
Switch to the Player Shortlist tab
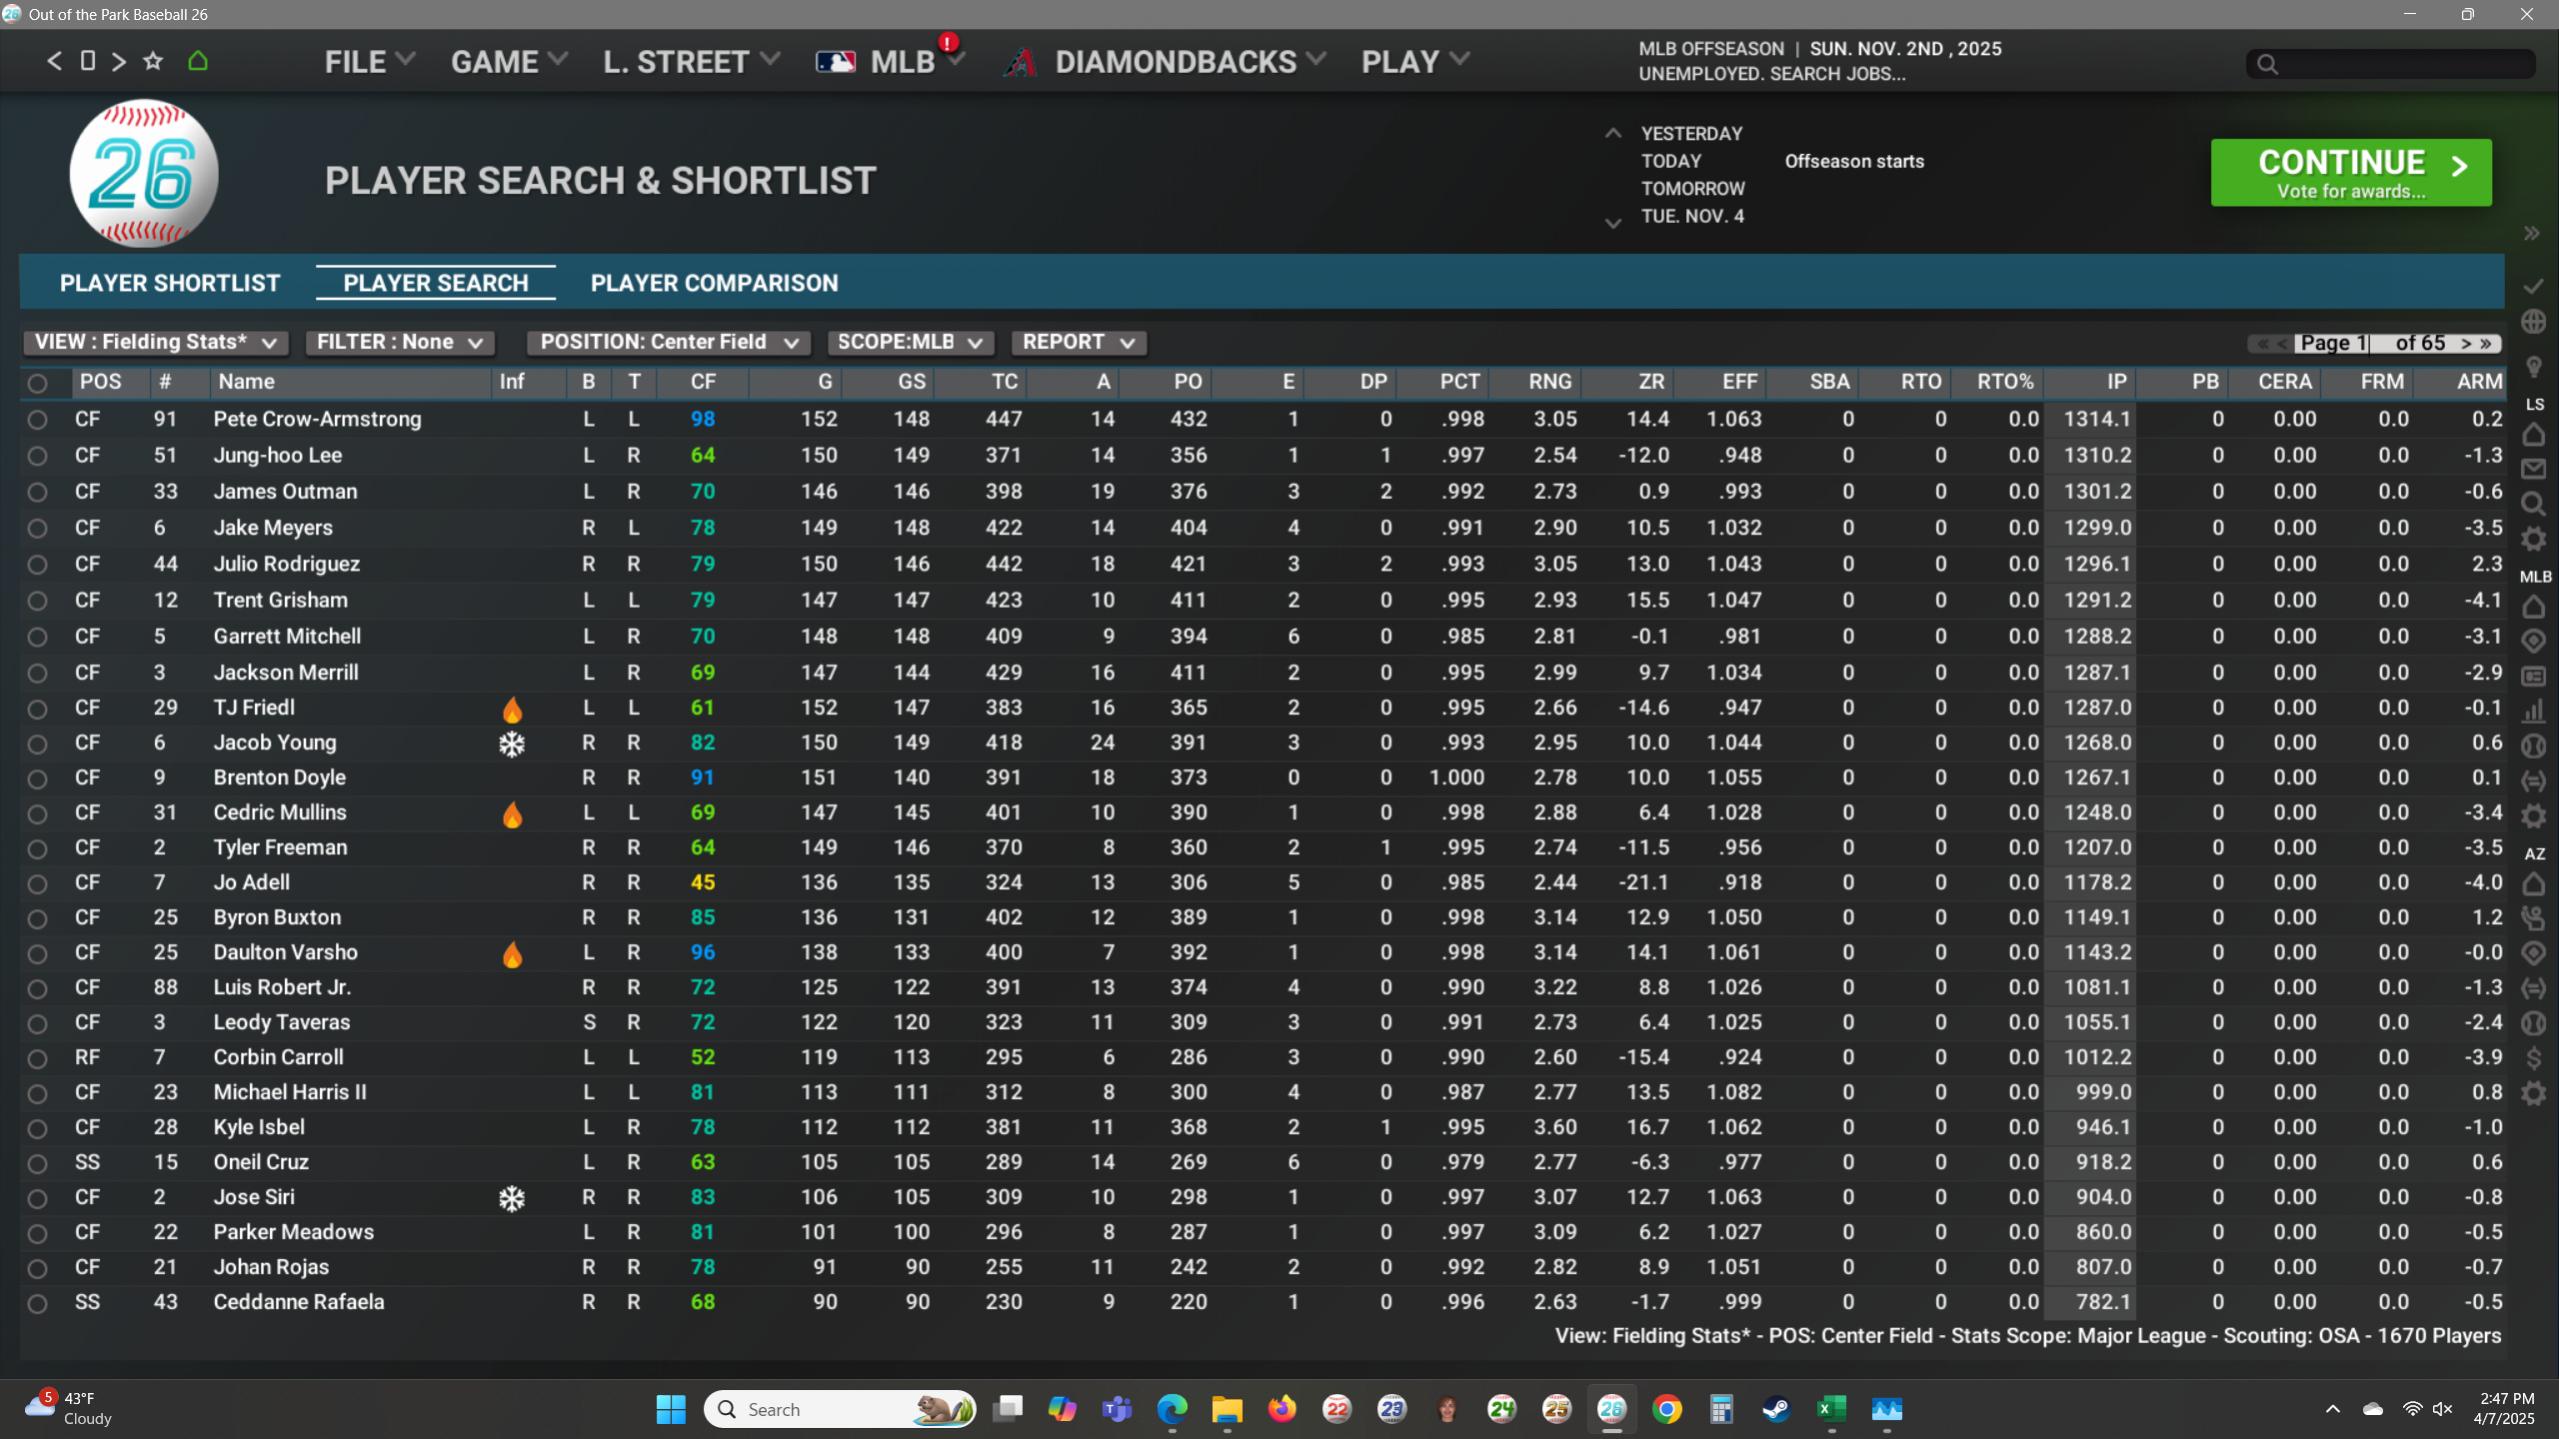coord(170,283)
